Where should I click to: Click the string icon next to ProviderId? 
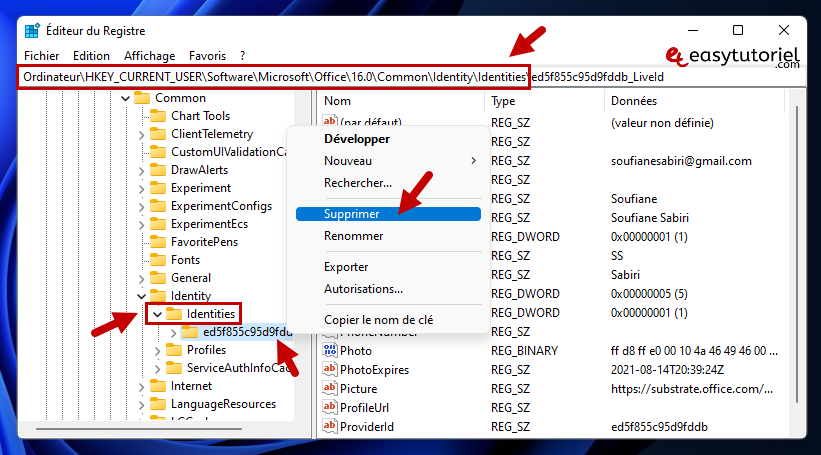click(330, 426)
